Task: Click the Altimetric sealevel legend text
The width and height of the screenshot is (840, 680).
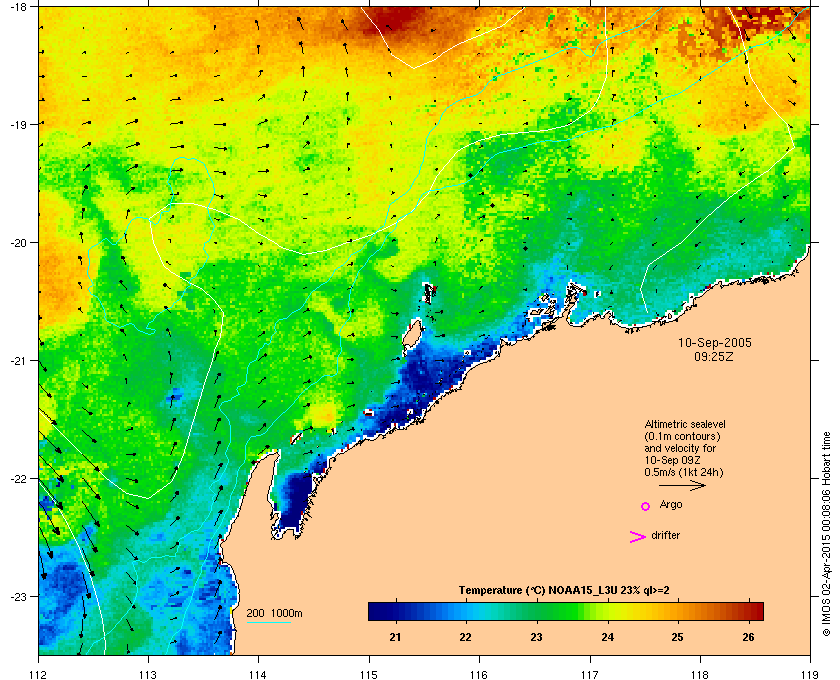Action: [x=685, y=424]
